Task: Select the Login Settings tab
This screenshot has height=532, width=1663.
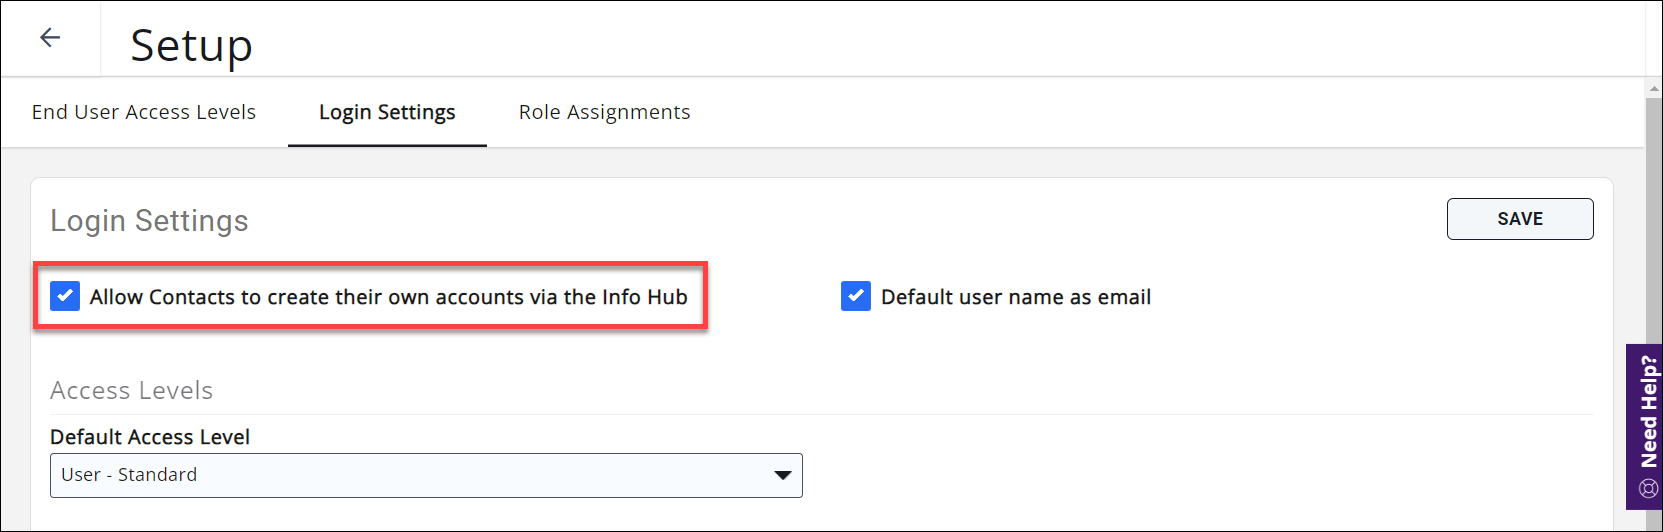Action: 387,112
